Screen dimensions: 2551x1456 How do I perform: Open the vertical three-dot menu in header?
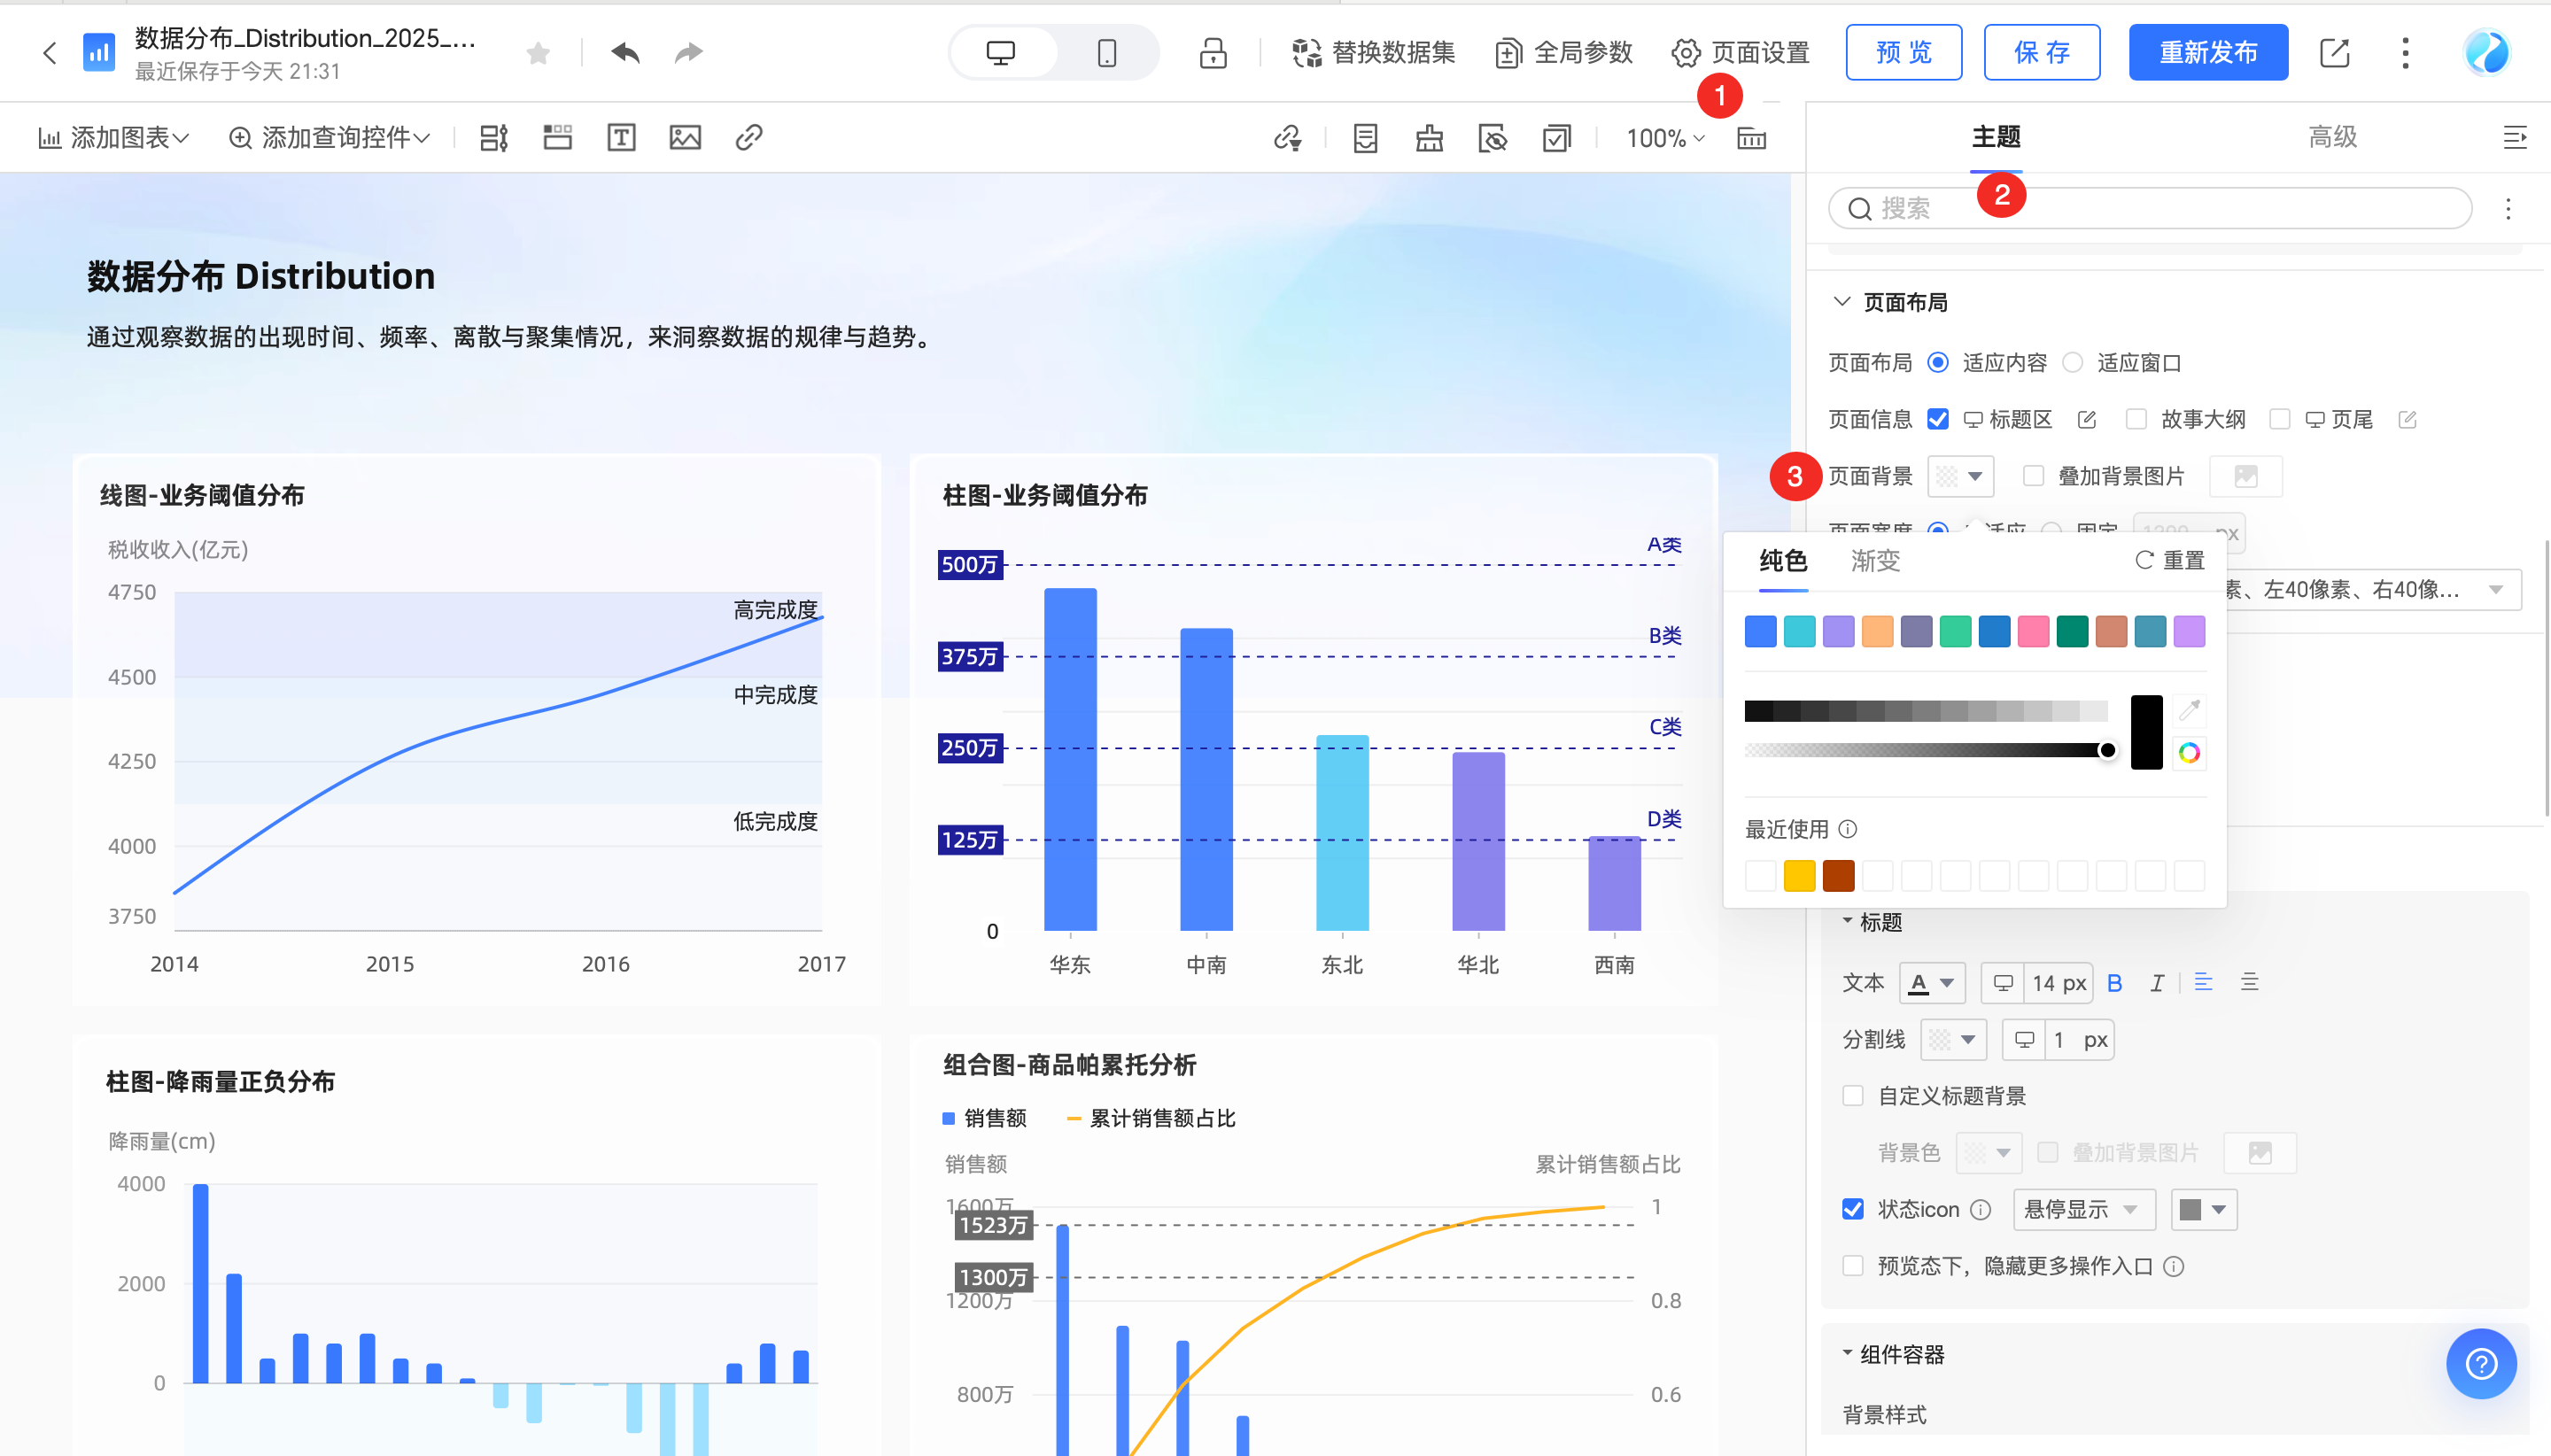(2405, 53)
